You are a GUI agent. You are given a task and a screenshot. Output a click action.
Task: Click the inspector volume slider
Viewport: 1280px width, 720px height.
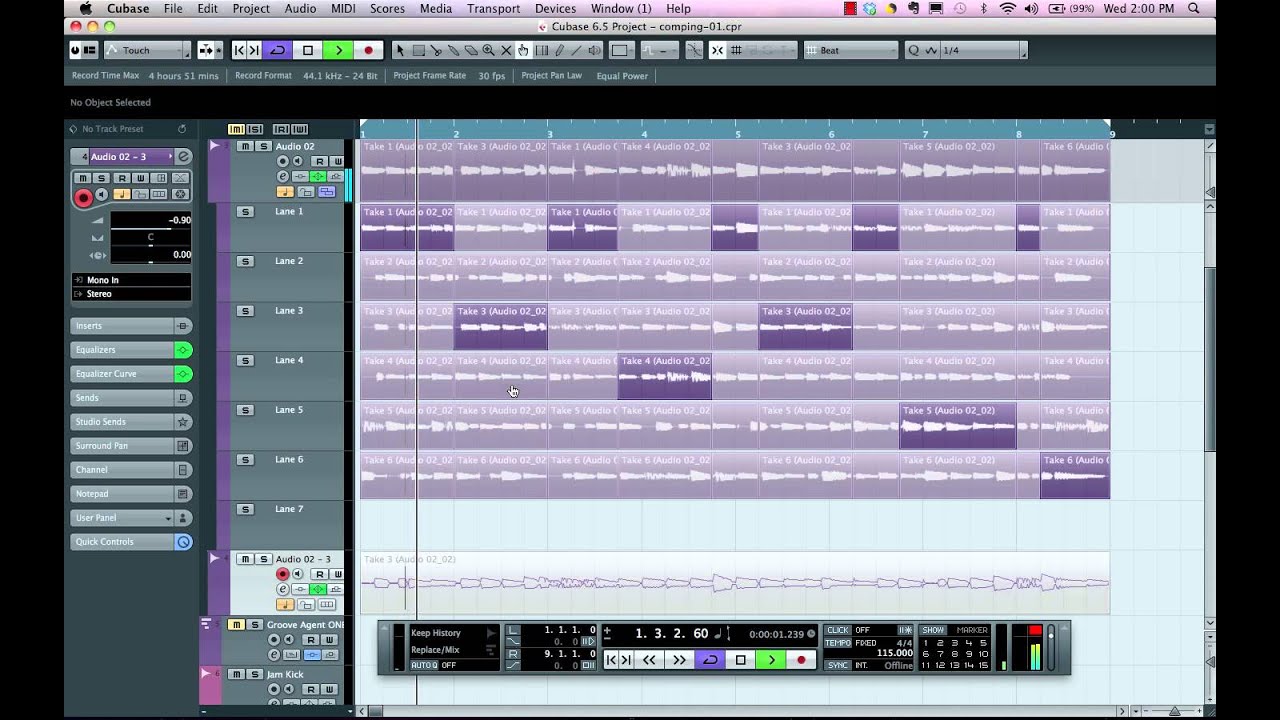[x=151, y=221]
